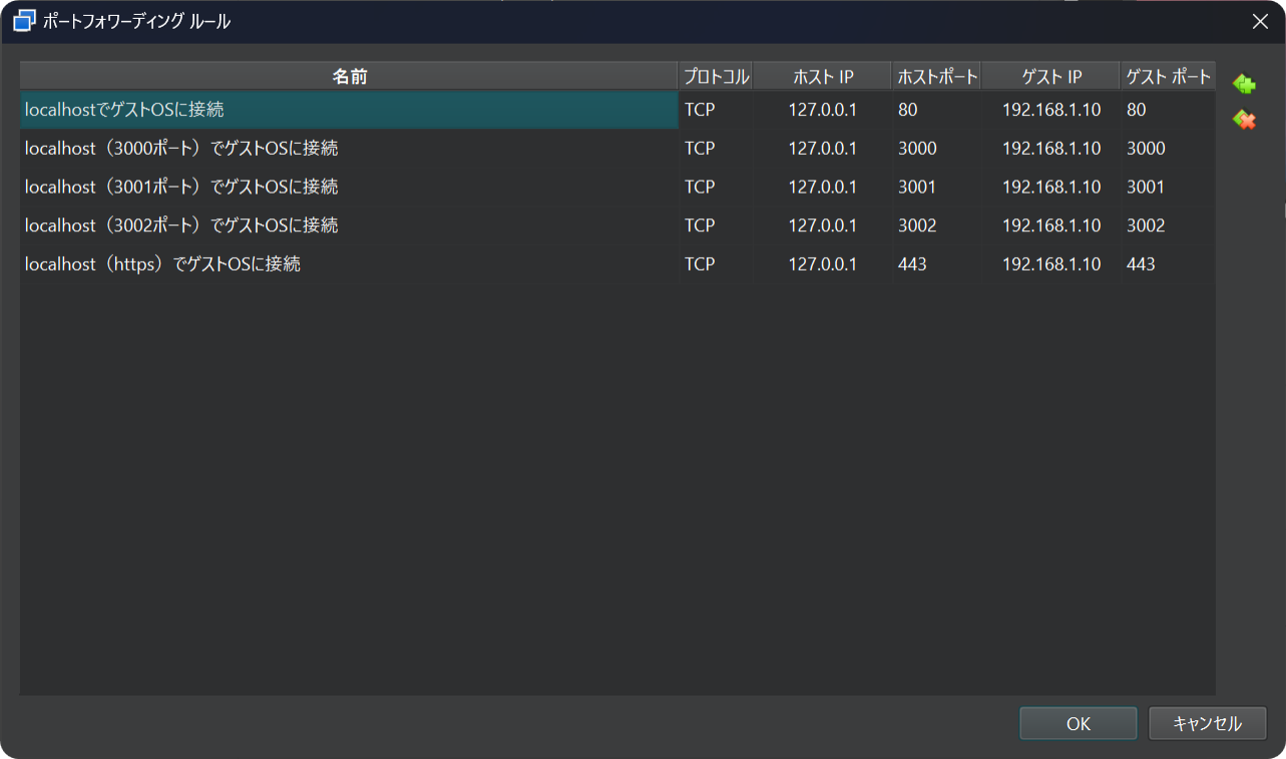Click the VirtualBox icon in title bar
1286x759 pixels.
24,21
